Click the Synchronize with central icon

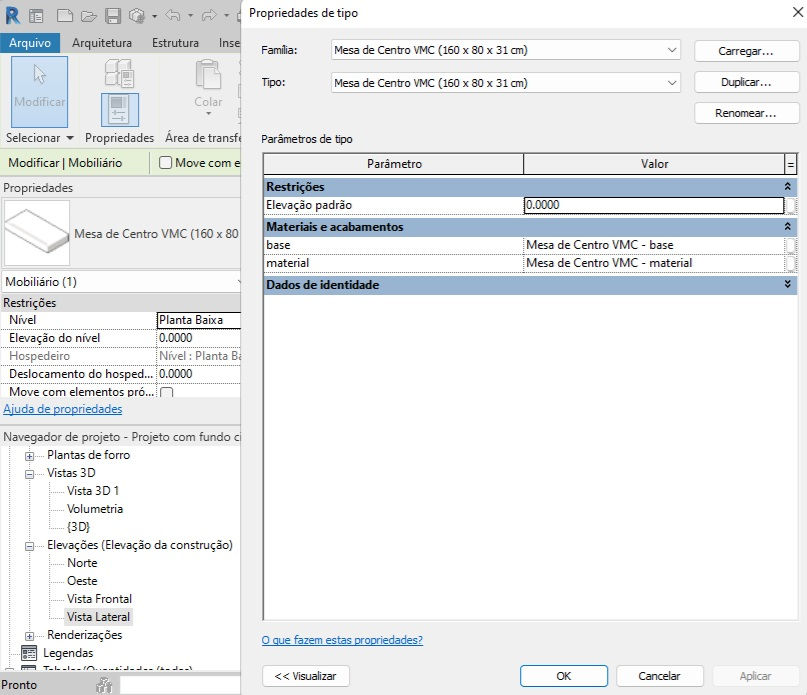click(x=137, y=16)
